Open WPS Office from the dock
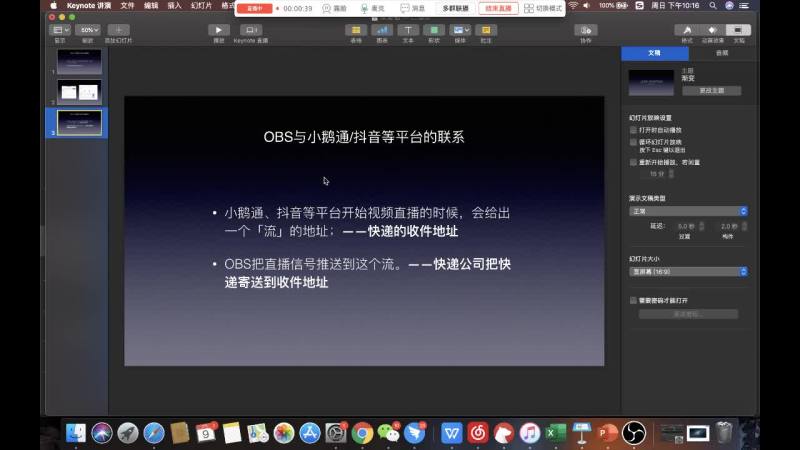This screenshot has height=450, width=800. (x=452, y=433)
